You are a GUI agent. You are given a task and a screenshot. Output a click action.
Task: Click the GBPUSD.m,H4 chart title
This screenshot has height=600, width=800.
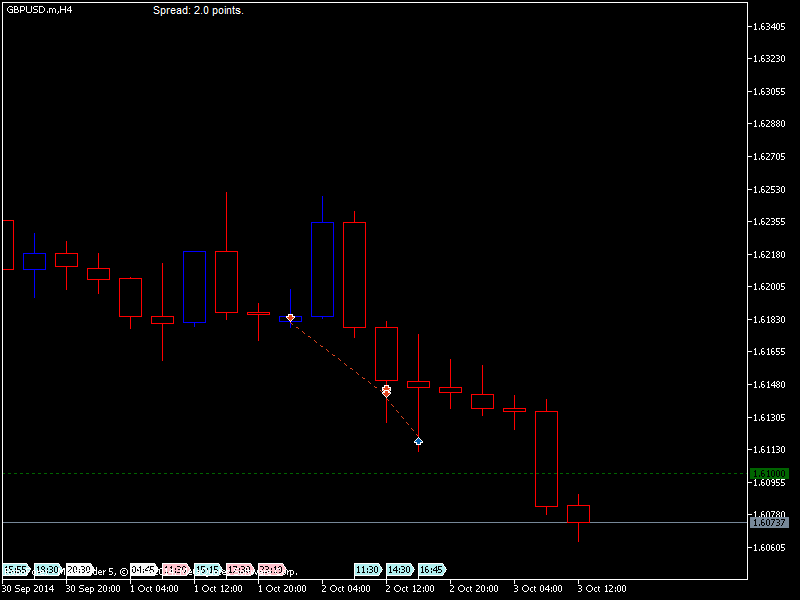(39, 10)
